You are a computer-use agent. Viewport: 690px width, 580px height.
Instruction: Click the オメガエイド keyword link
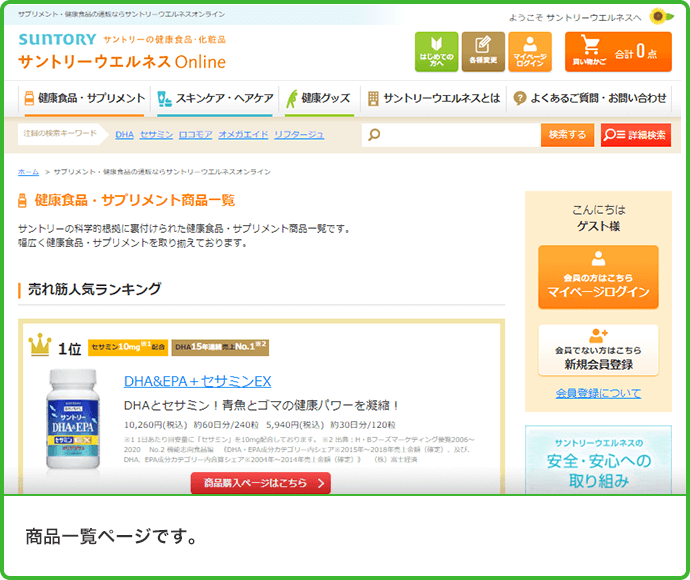pos(243,135)
